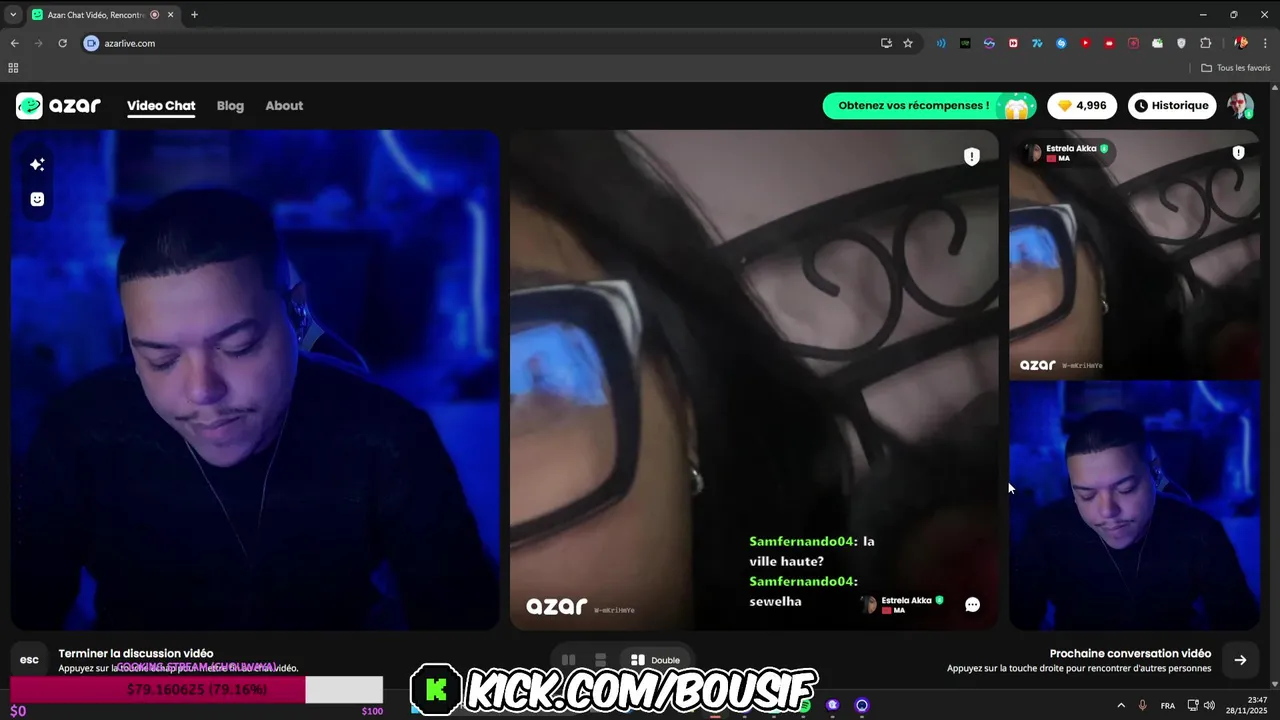This screenshot has width=1280, height=720.
Task: Click the blue sound-wave extension icon
Action: 941,43
